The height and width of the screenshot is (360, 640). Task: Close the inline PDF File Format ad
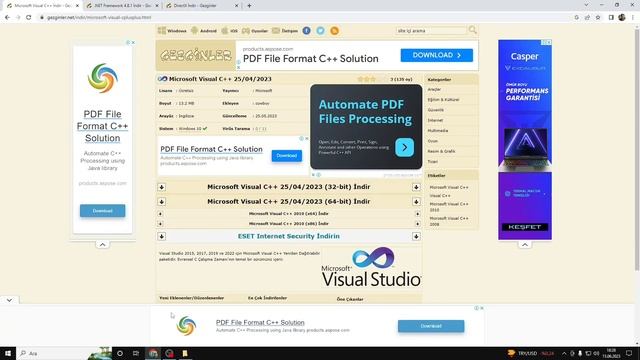pyautogui.click(x=307, y=139)
